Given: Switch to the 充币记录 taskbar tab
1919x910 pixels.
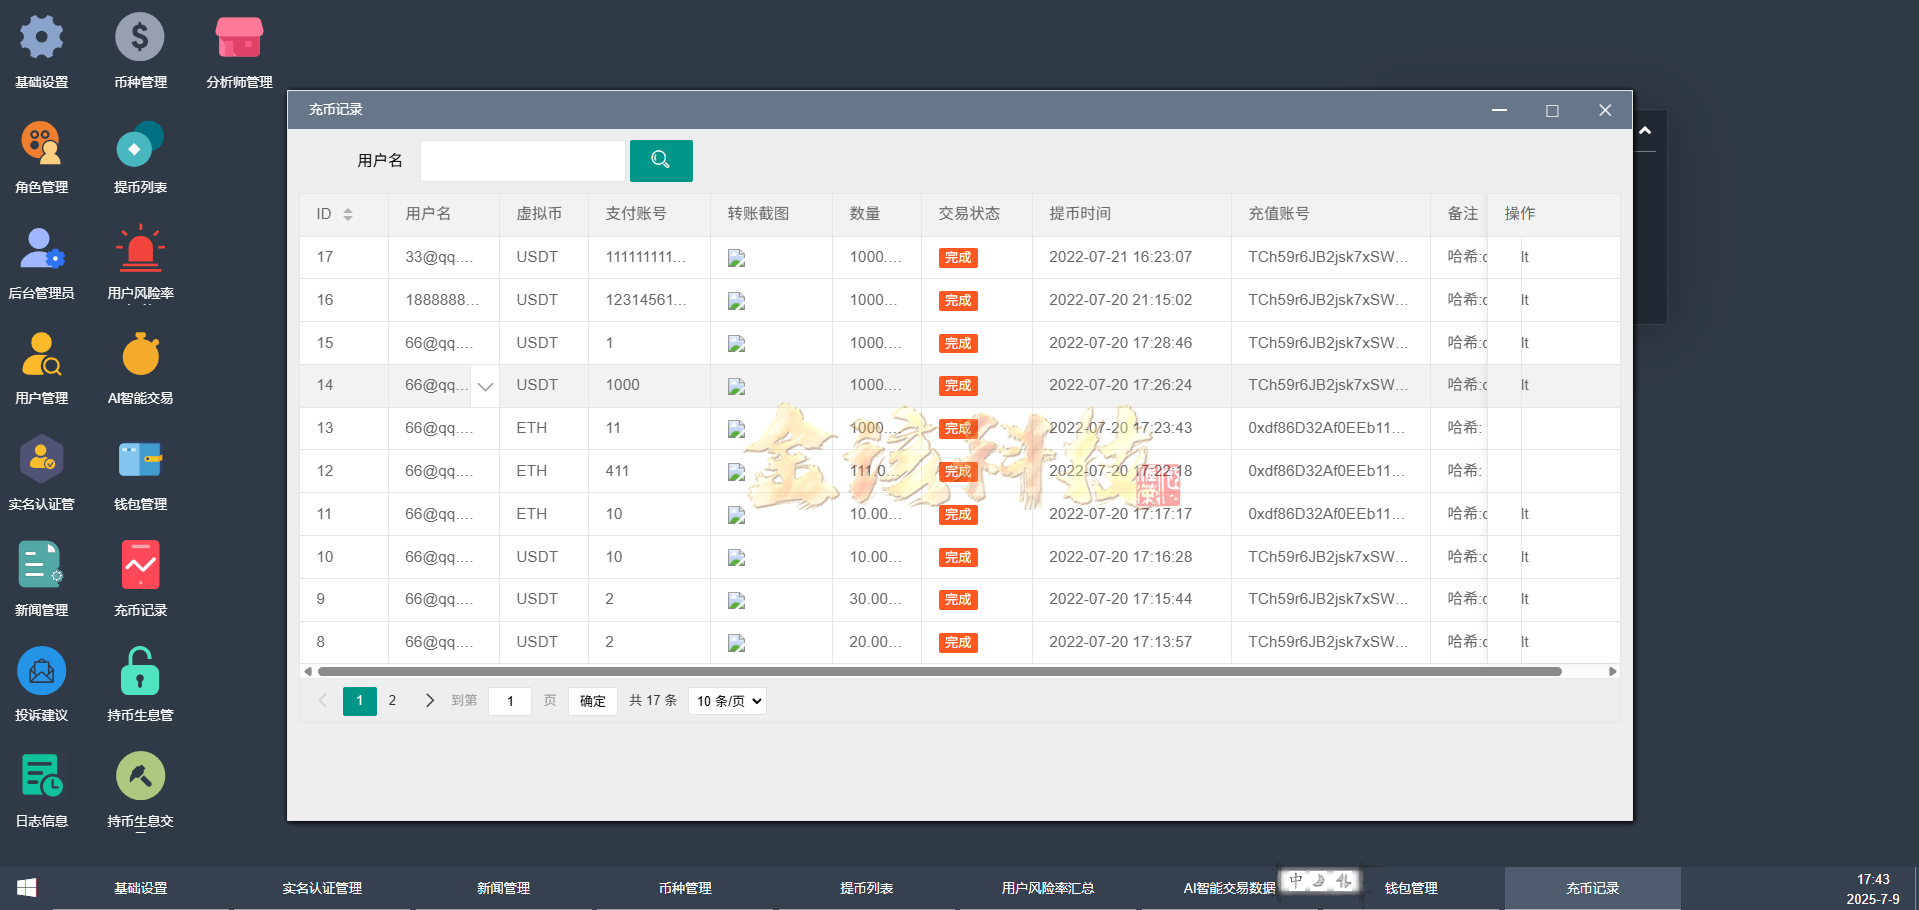Looking at the screenshot, I should pos(1592,888).
